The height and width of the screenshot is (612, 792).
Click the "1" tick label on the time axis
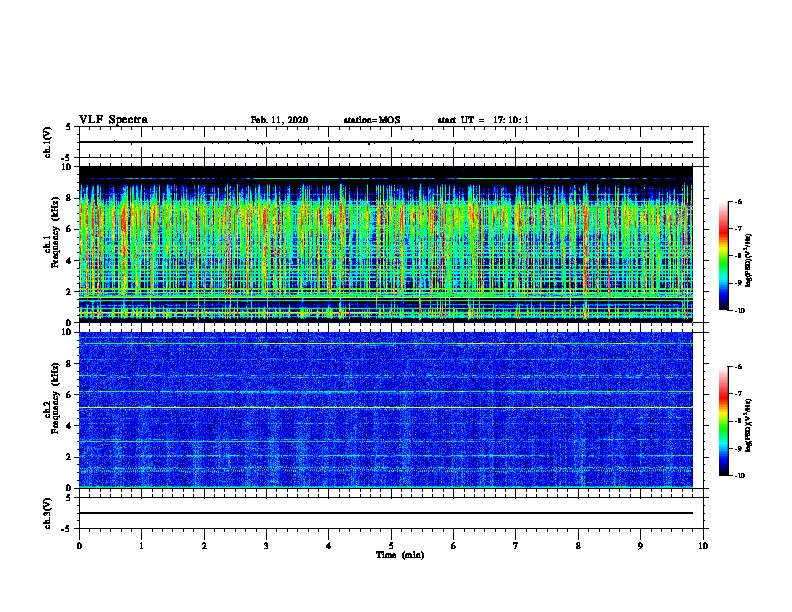[141, 546]
